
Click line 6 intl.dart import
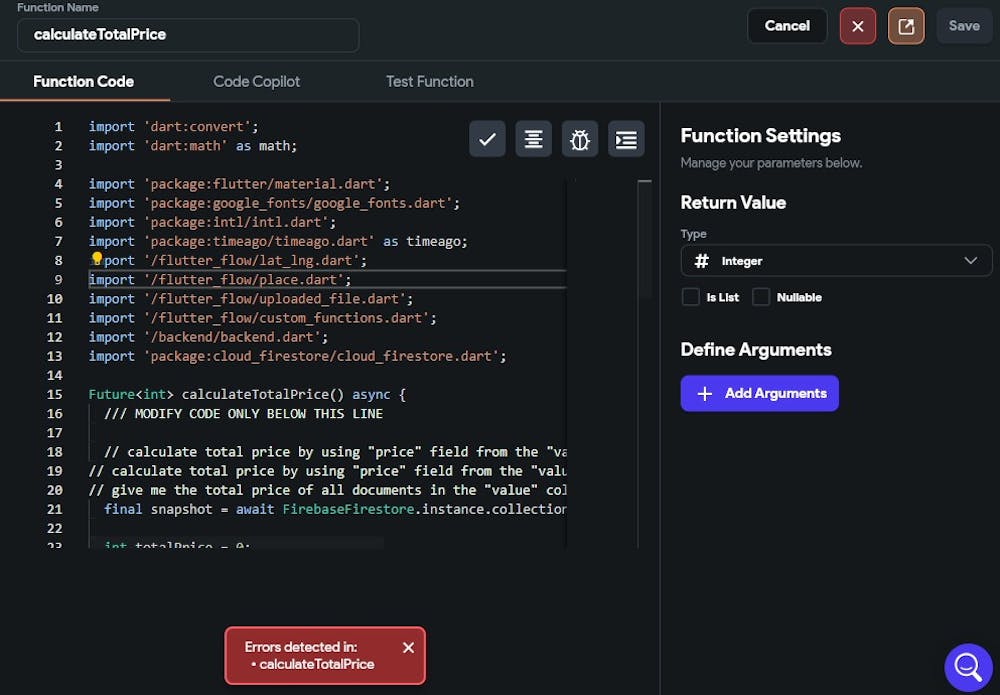212,222
